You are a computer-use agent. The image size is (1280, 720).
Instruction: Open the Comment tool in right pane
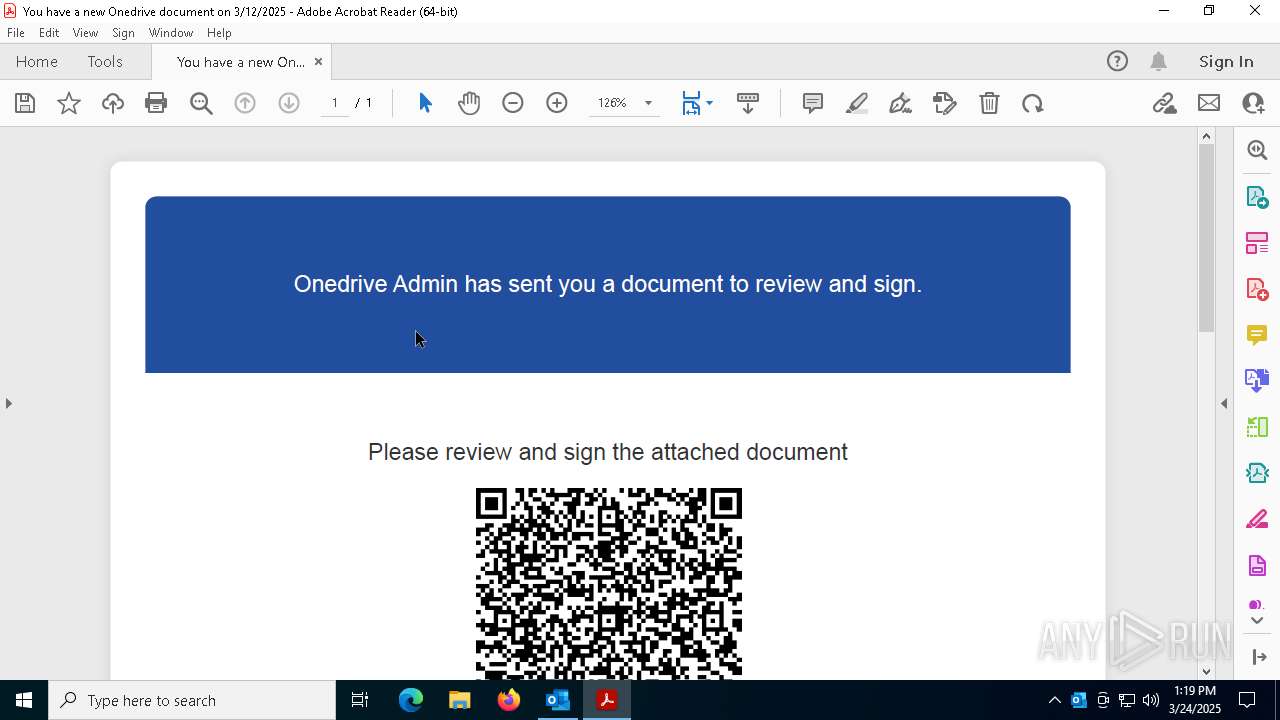(1257, 334)
